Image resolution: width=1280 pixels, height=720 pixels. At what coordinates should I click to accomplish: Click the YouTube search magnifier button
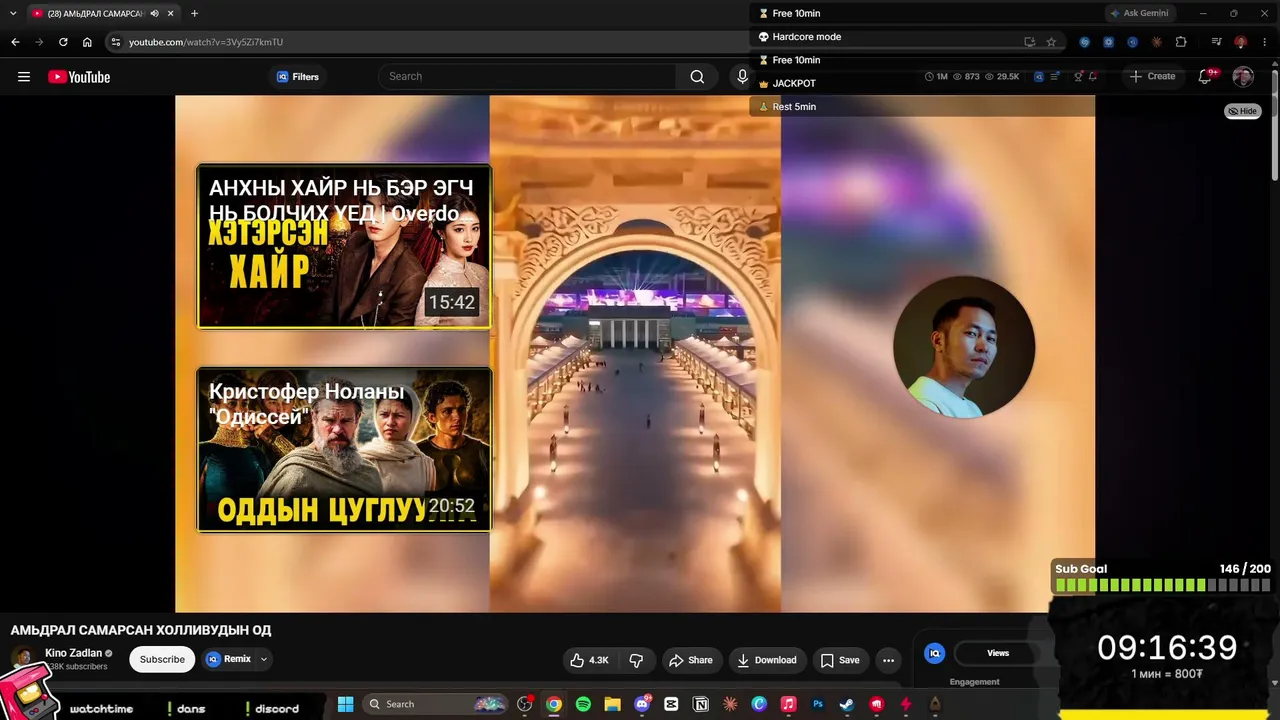(x=697, y=77)
